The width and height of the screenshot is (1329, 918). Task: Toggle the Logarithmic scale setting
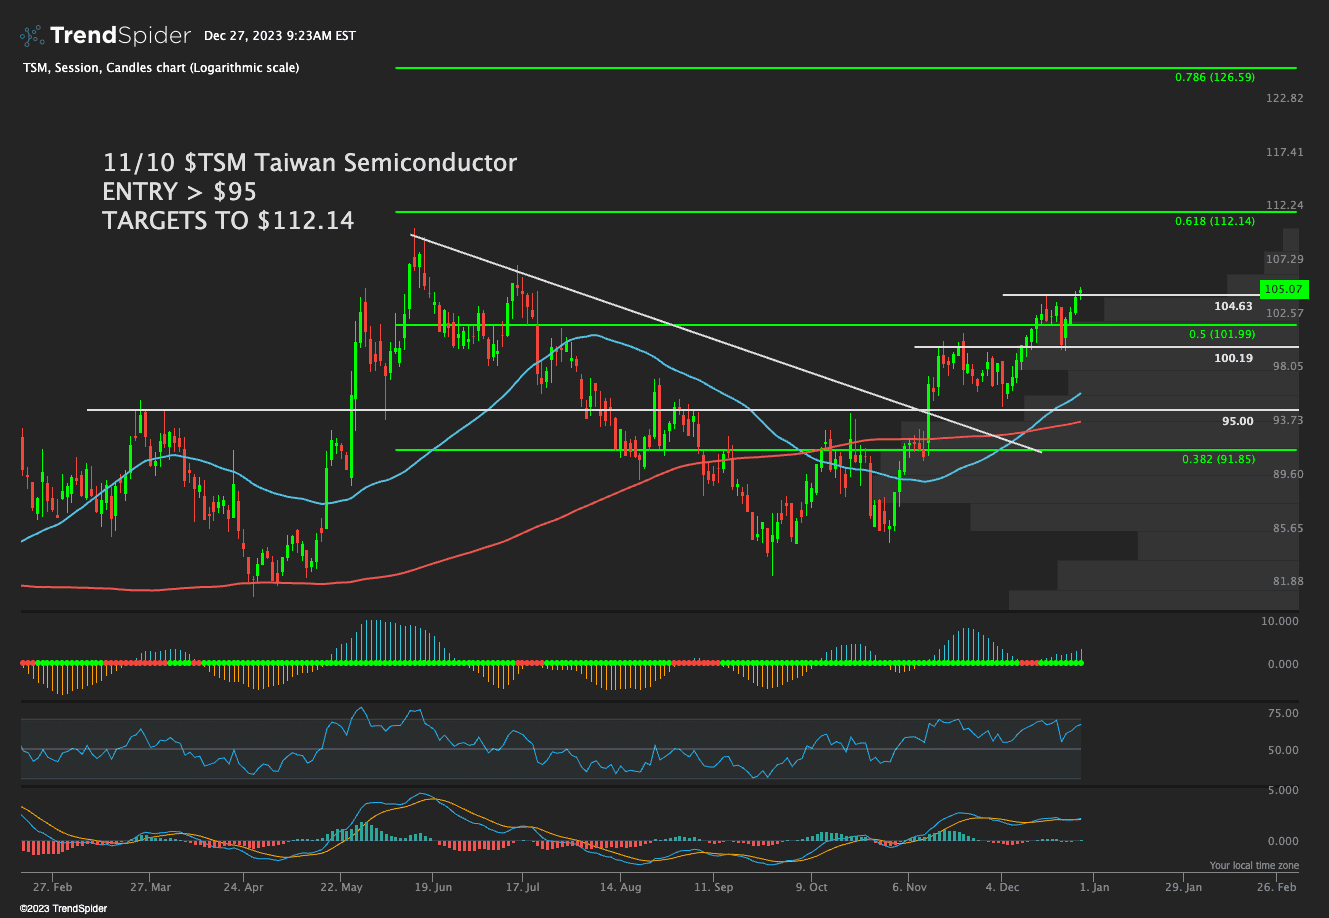click(244, 68)
